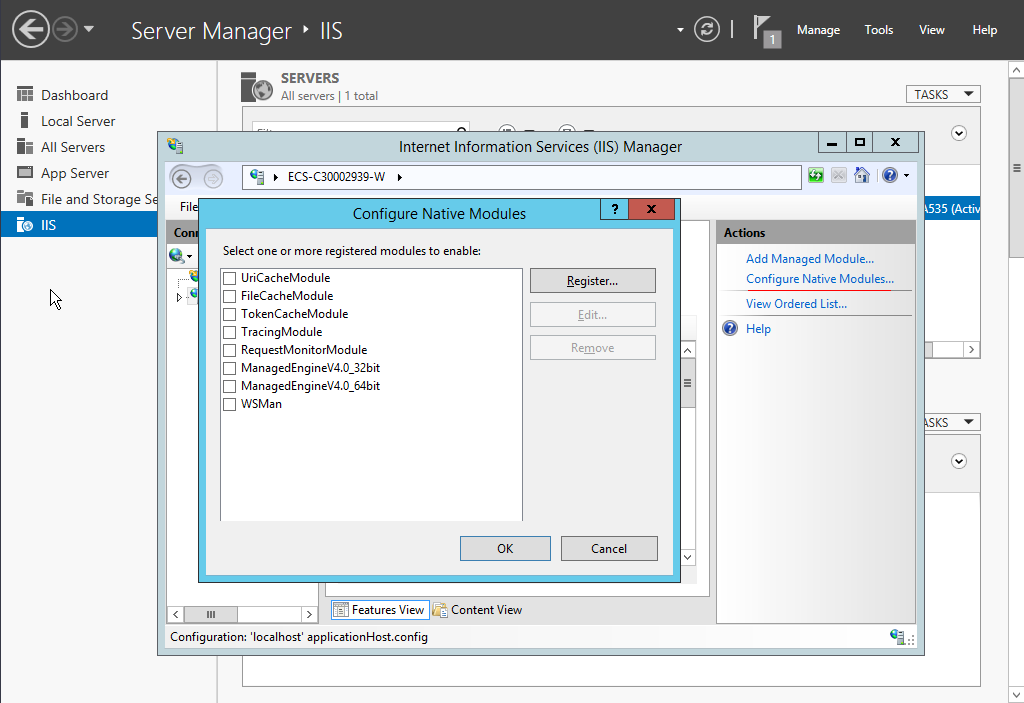Click the IIS Manager blue help icon
The image size is (1024, 703).
point(889,175)
